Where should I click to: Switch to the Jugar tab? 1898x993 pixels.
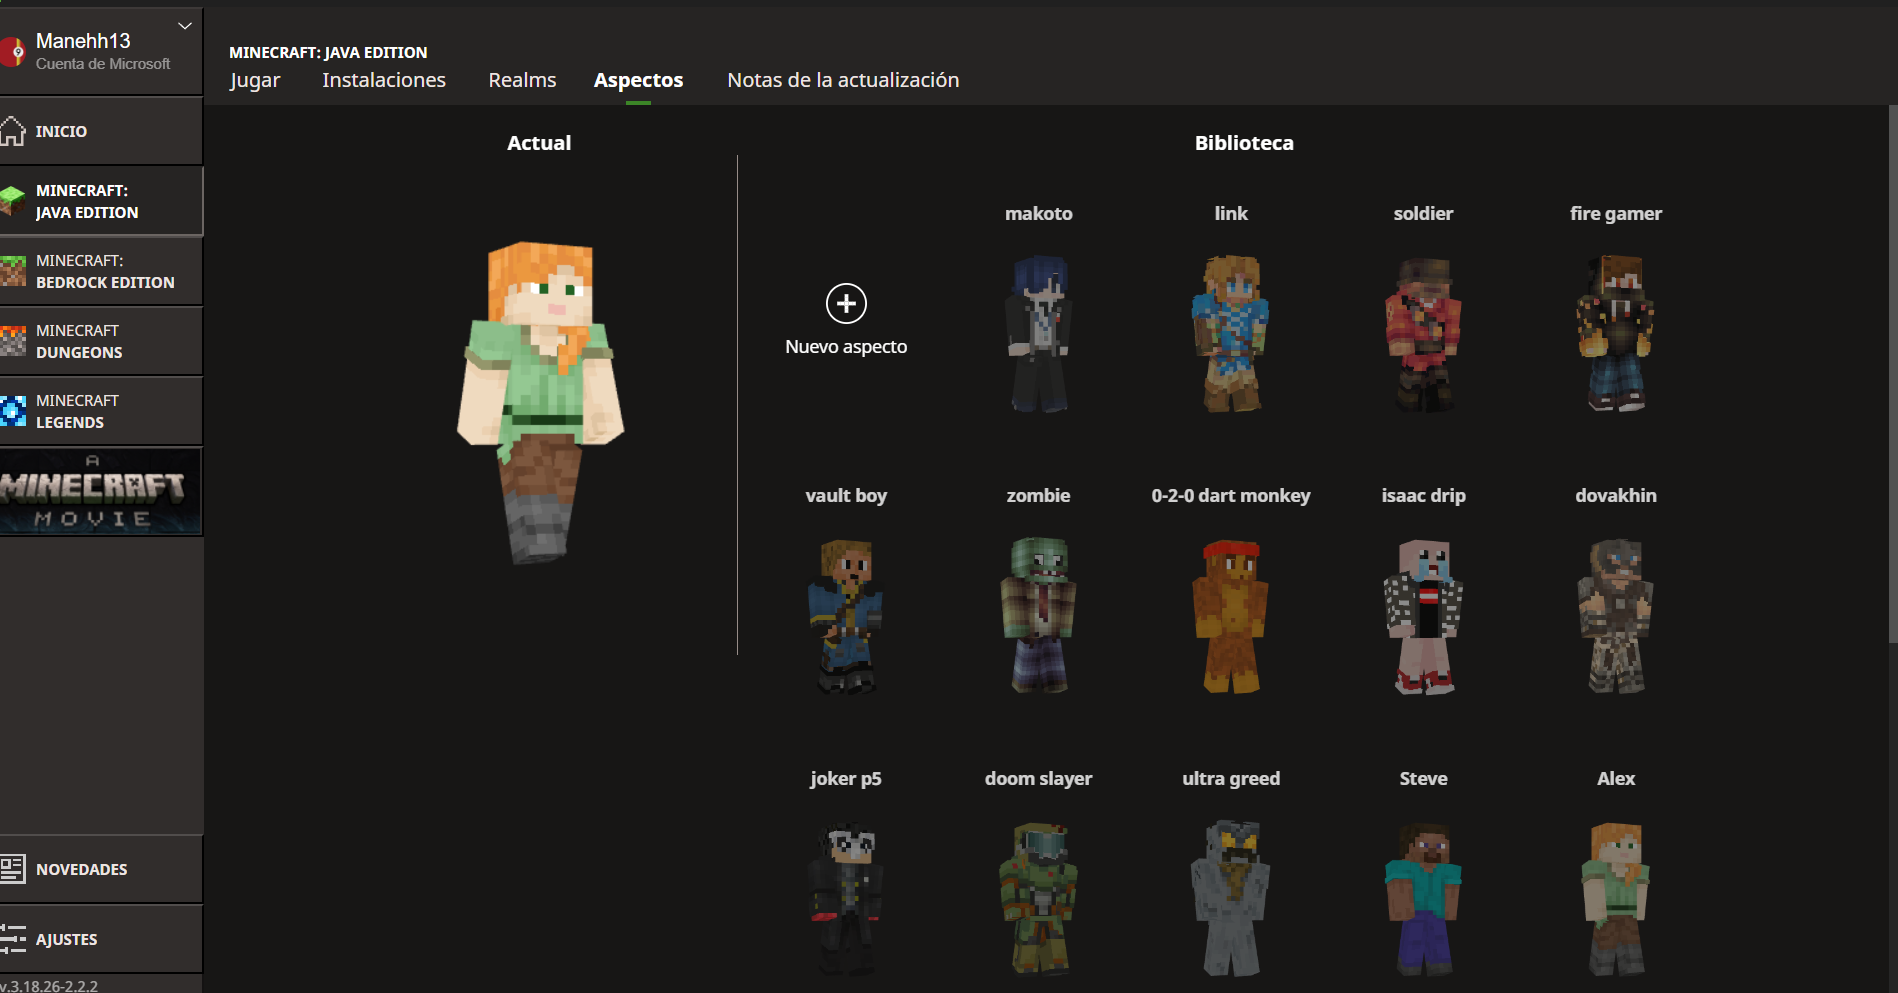[x=255, y=80]
